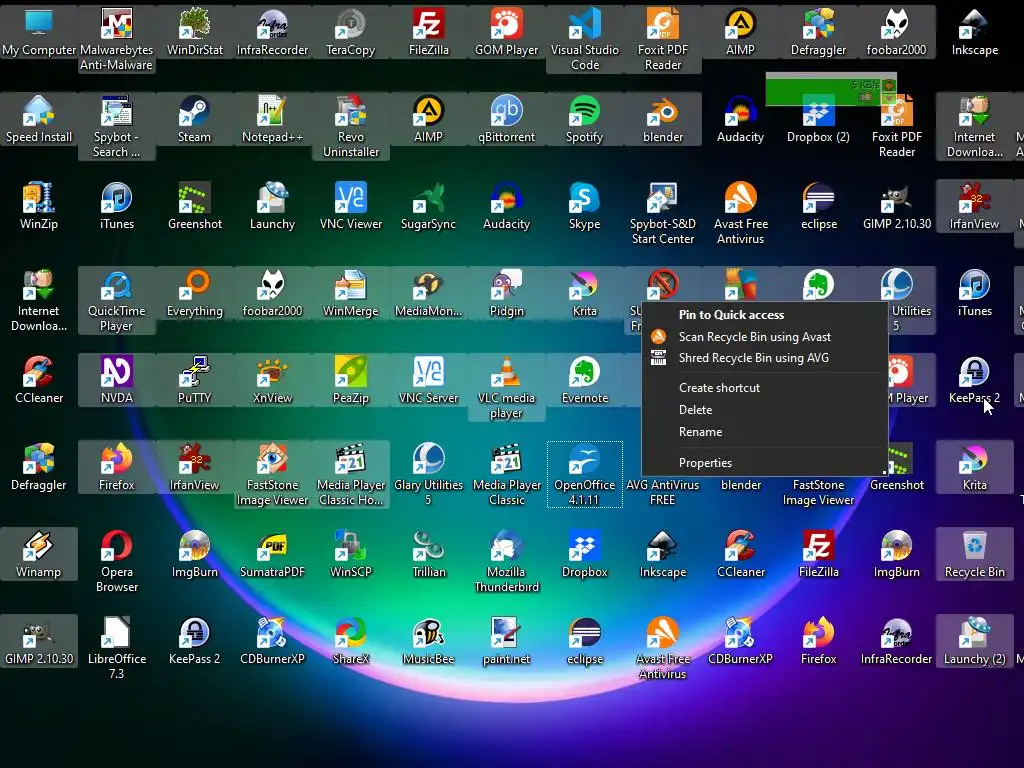Open the Launchy (2) shortcut
The width and height of the screenshot is (1024, 768).
[974, 641]
